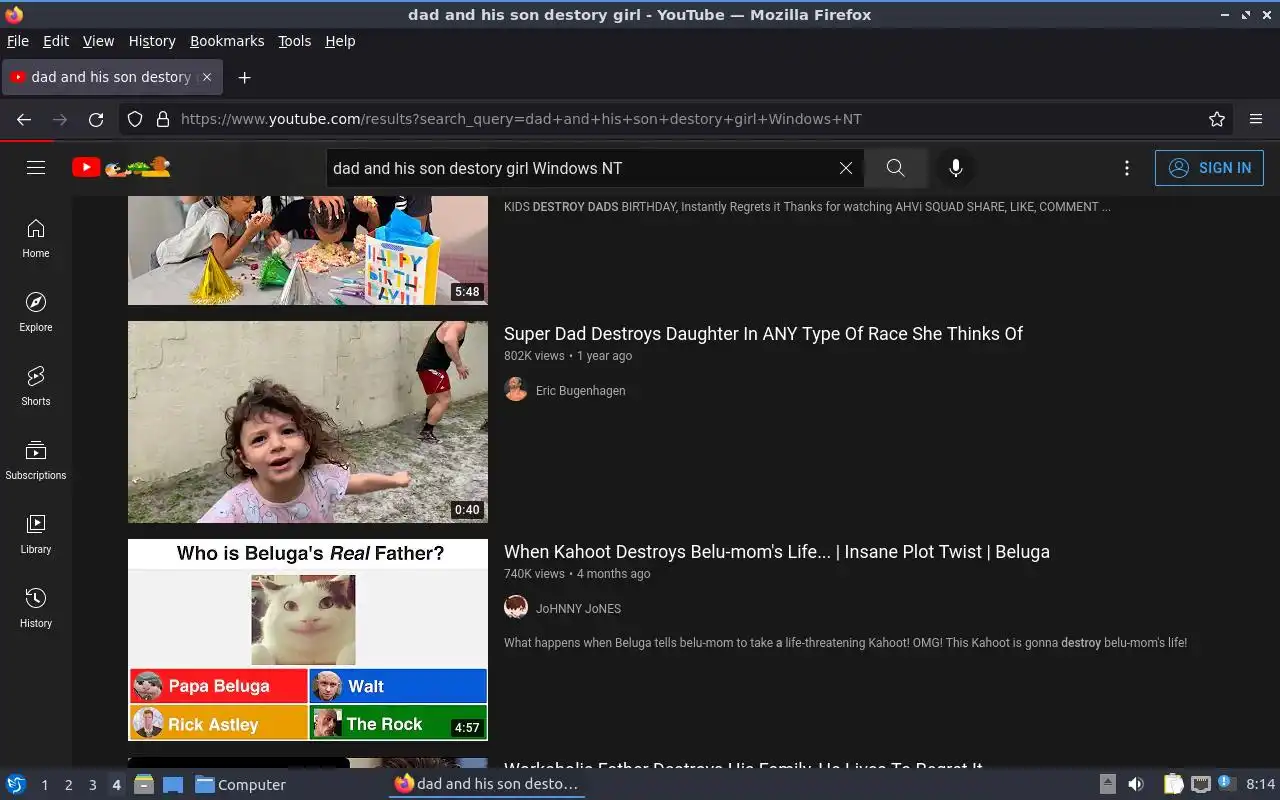Go to Home in the sidebar
The width and height of the screenshot is (1280, 800).
[36, 238]
